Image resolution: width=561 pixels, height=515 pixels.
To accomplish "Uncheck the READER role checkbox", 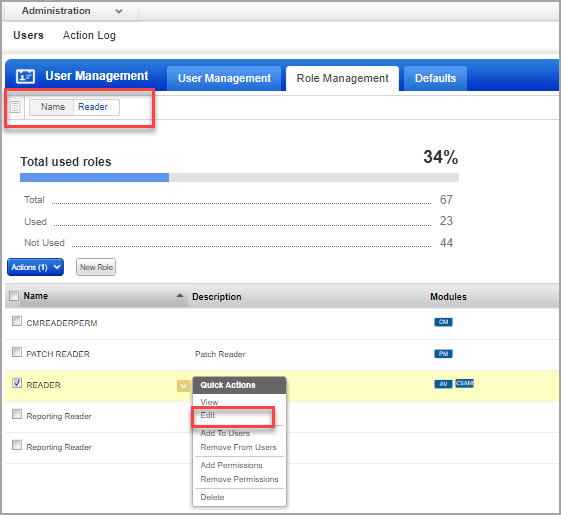I will (x=17, y=383).
